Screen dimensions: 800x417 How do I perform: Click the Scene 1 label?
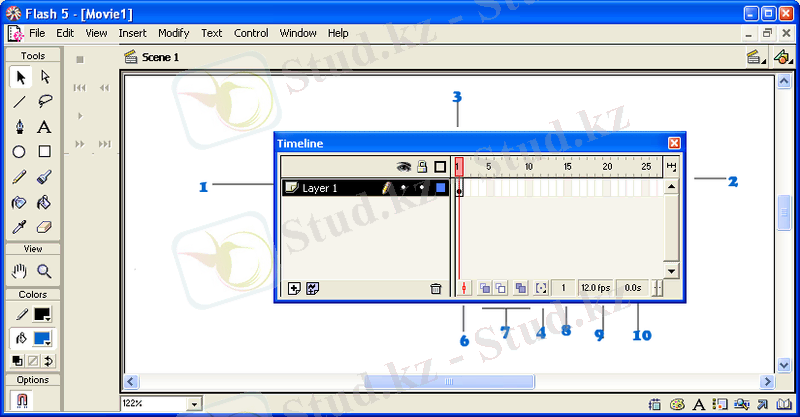[x=160, y=57]
